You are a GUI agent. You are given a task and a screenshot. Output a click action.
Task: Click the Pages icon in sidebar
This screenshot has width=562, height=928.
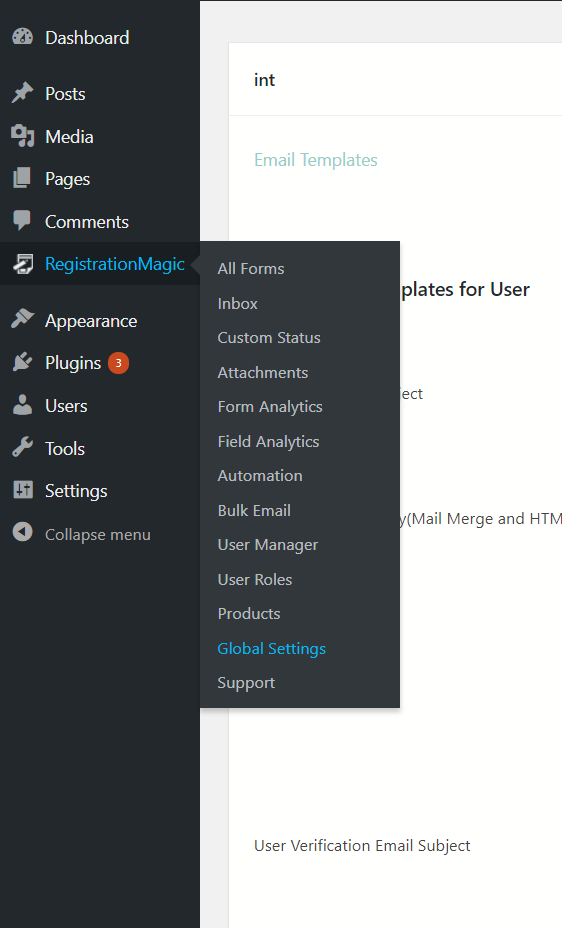tap(22, 178)
